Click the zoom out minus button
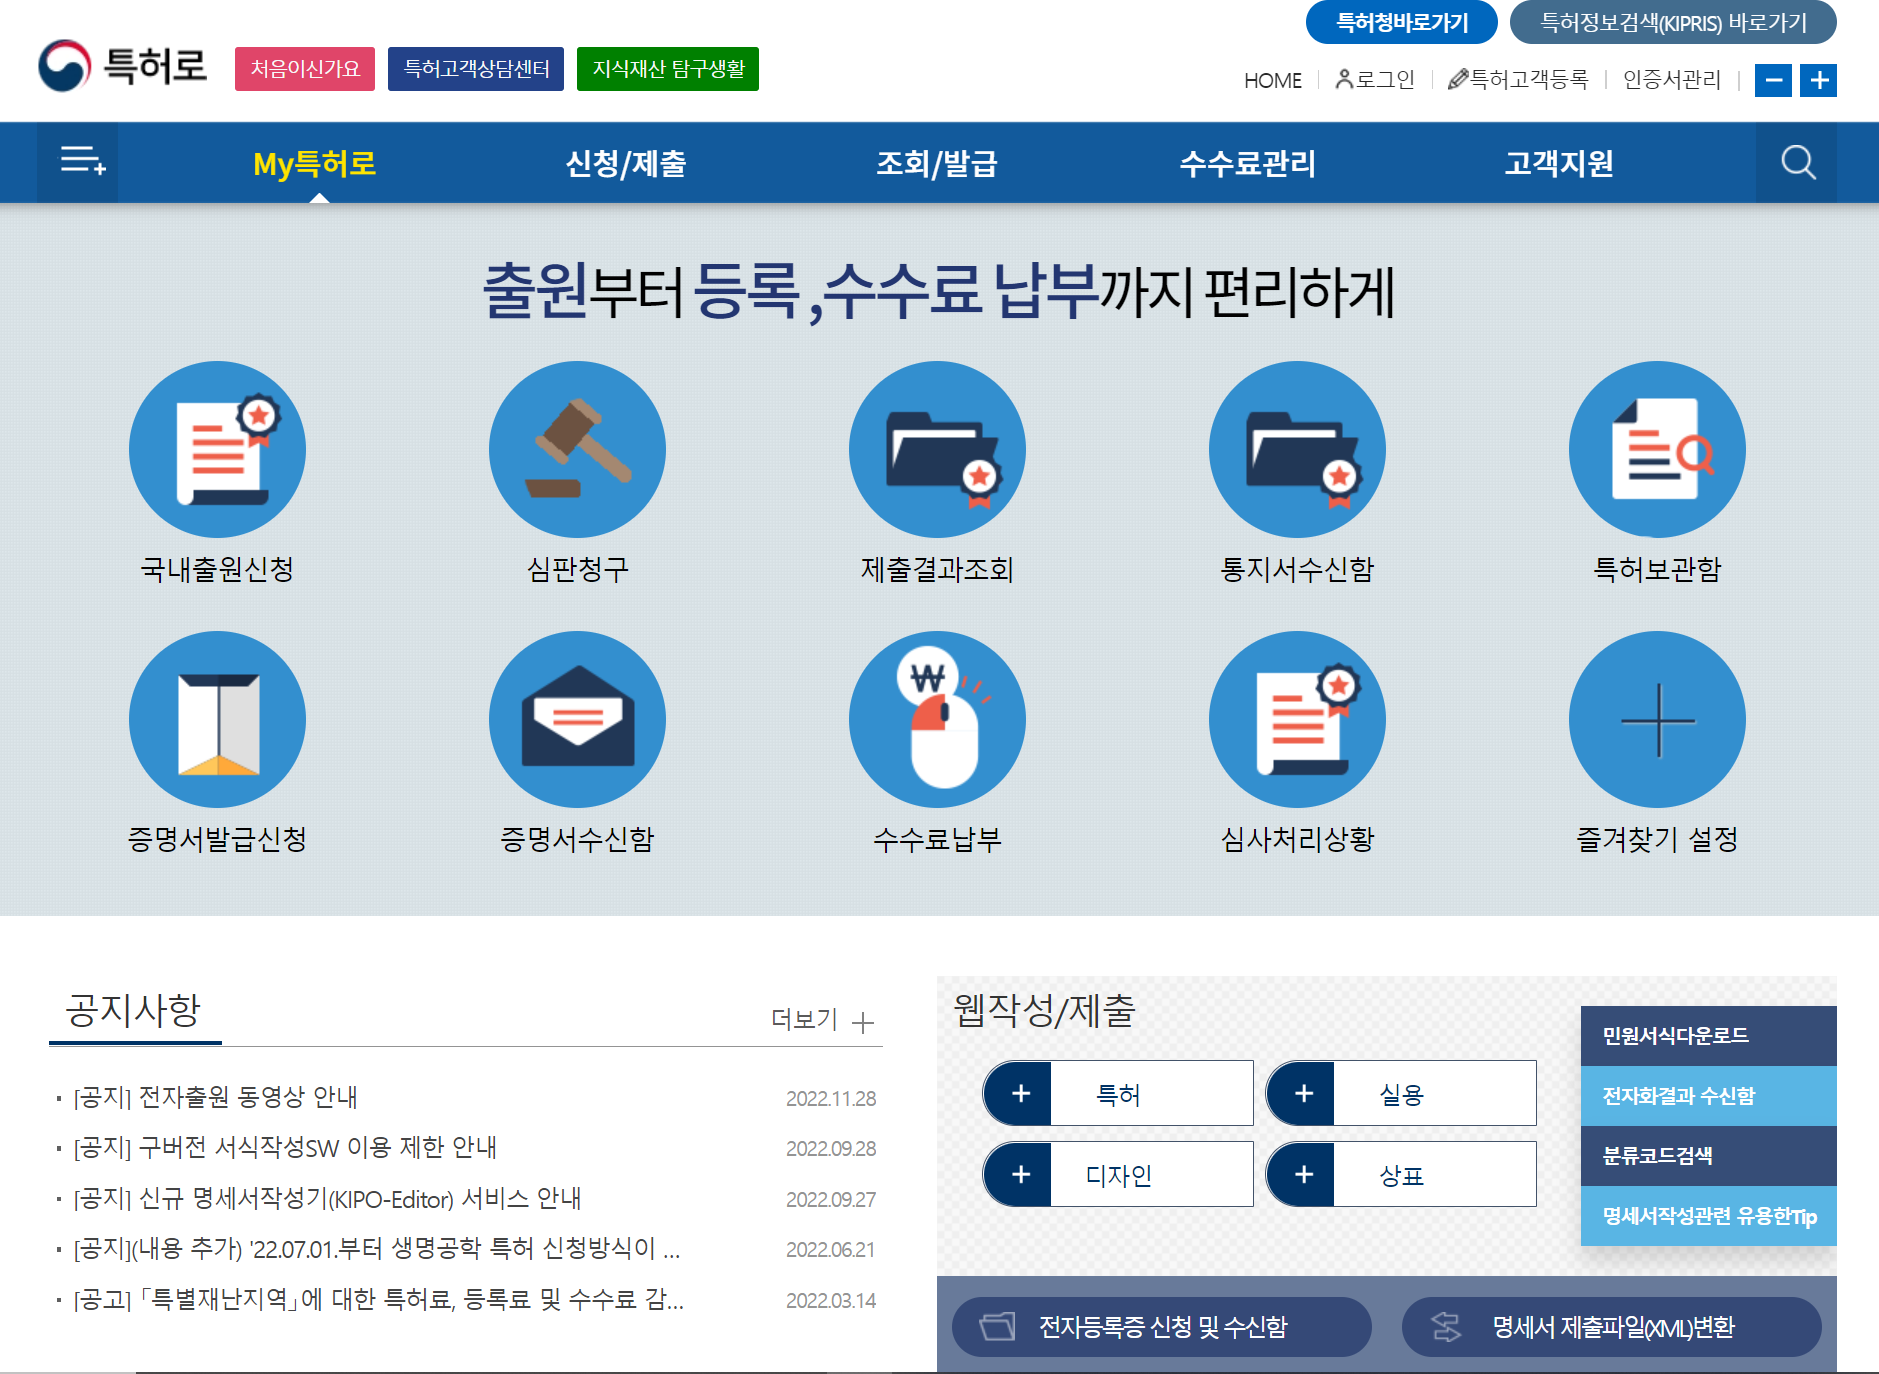Screen dimensions: 1879x1374 [x=1773, y=80]
